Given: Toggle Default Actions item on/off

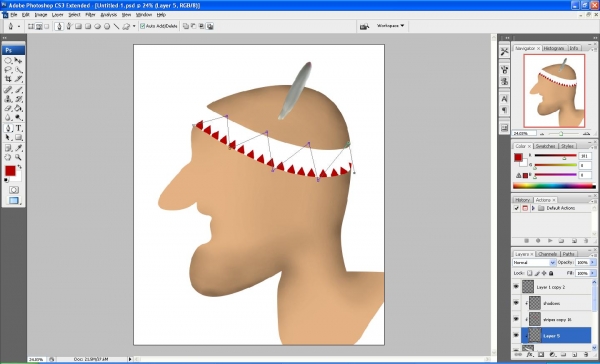Looking at the screenshot, I should click(517, 208).
